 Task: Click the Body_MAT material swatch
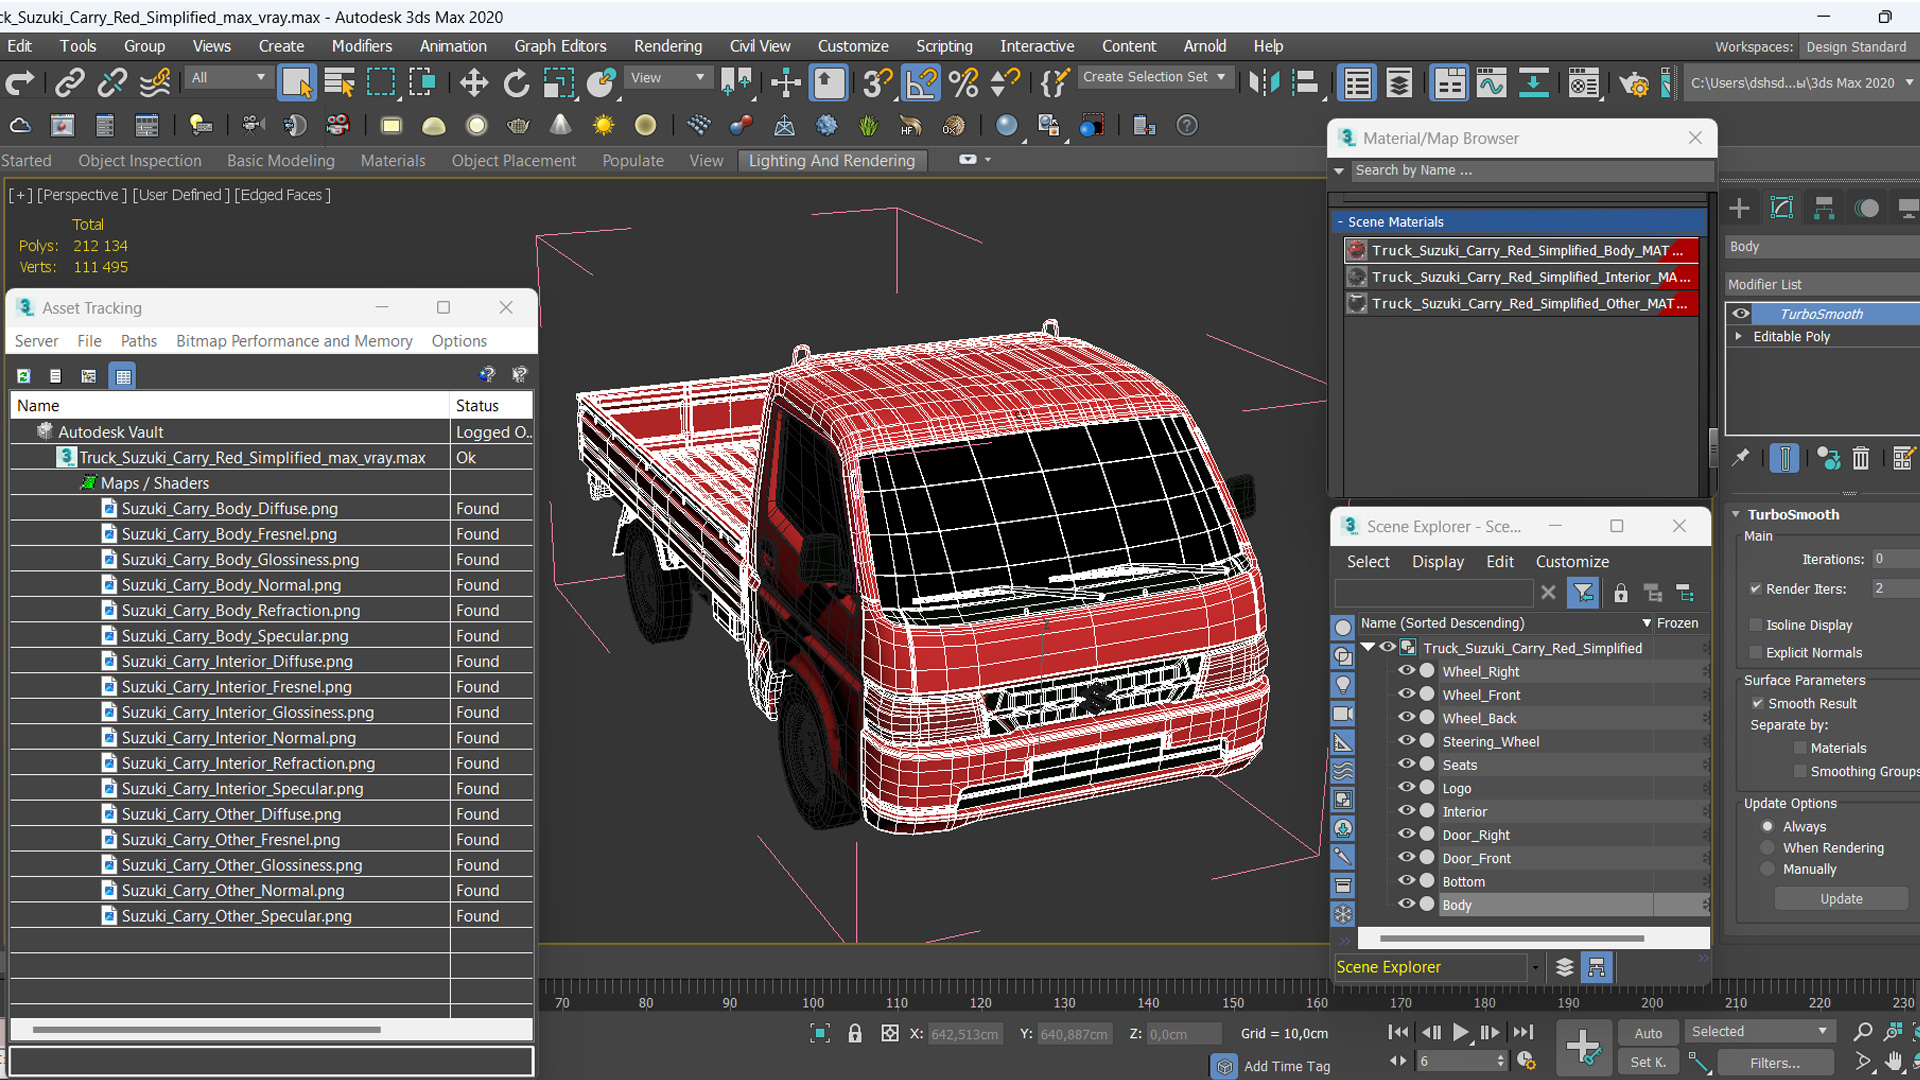click(1357, 251)
